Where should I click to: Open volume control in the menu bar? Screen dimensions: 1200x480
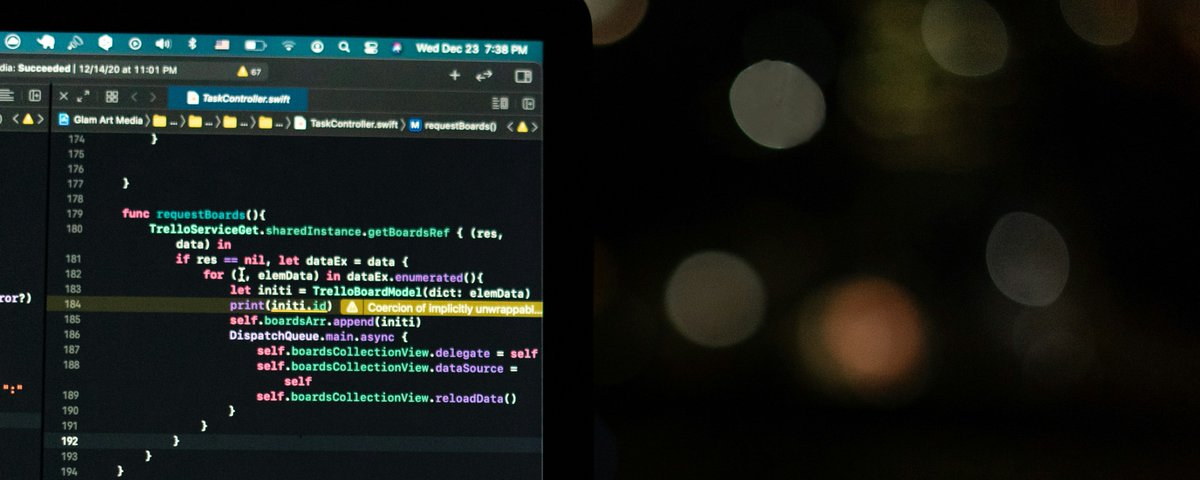(164, 44)
